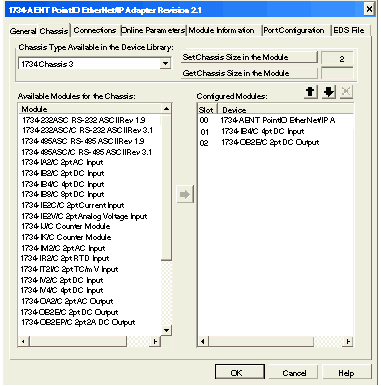Confirm with the OK button
Screen dimensions: 381x386
[x=240, y=372]
